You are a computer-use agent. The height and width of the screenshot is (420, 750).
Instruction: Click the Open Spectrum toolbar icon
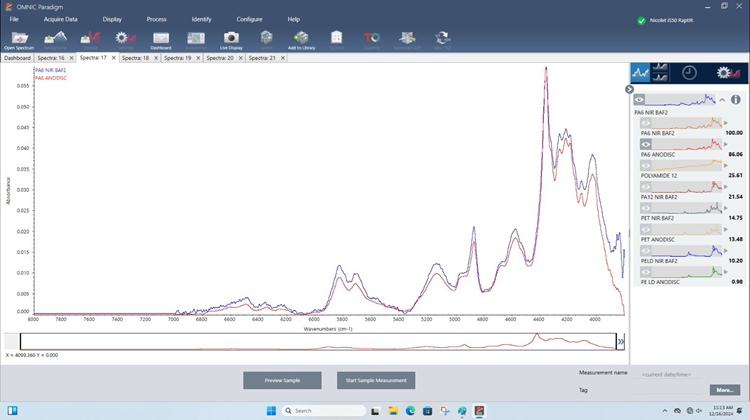click(x=19, y=40)
